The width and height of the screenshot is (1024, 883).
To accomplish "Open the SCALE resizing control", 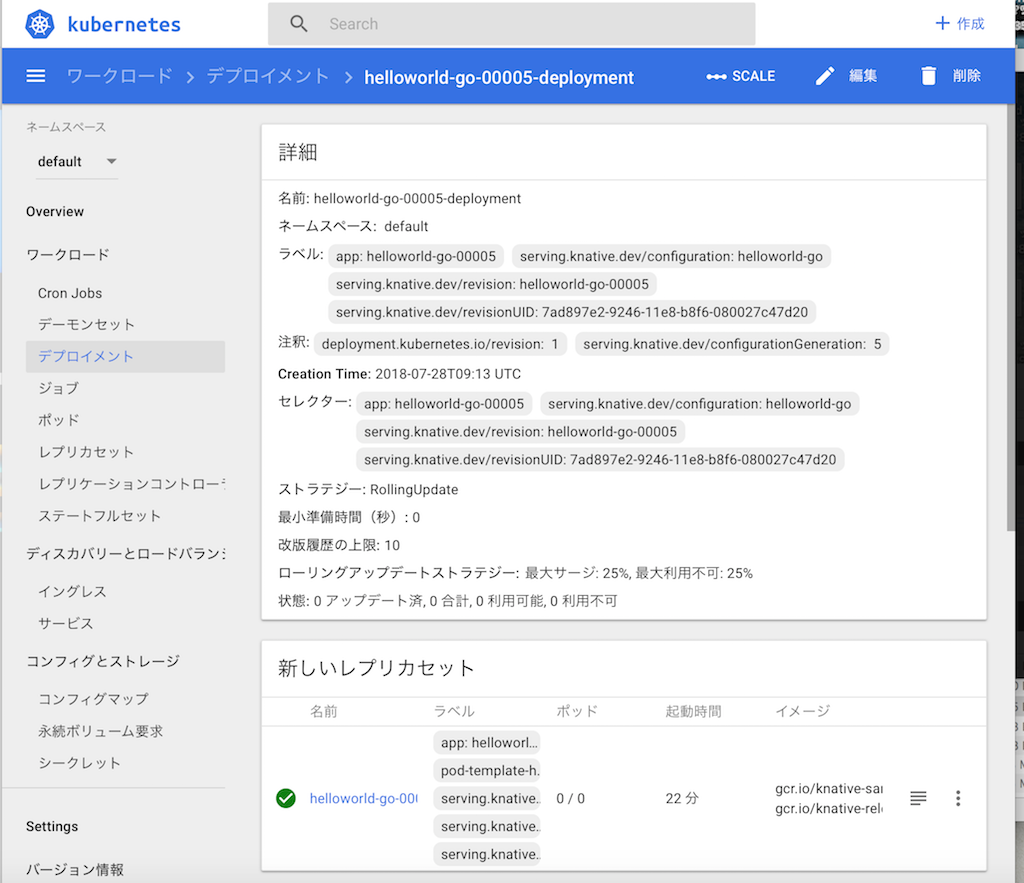I will coord(740,75).
